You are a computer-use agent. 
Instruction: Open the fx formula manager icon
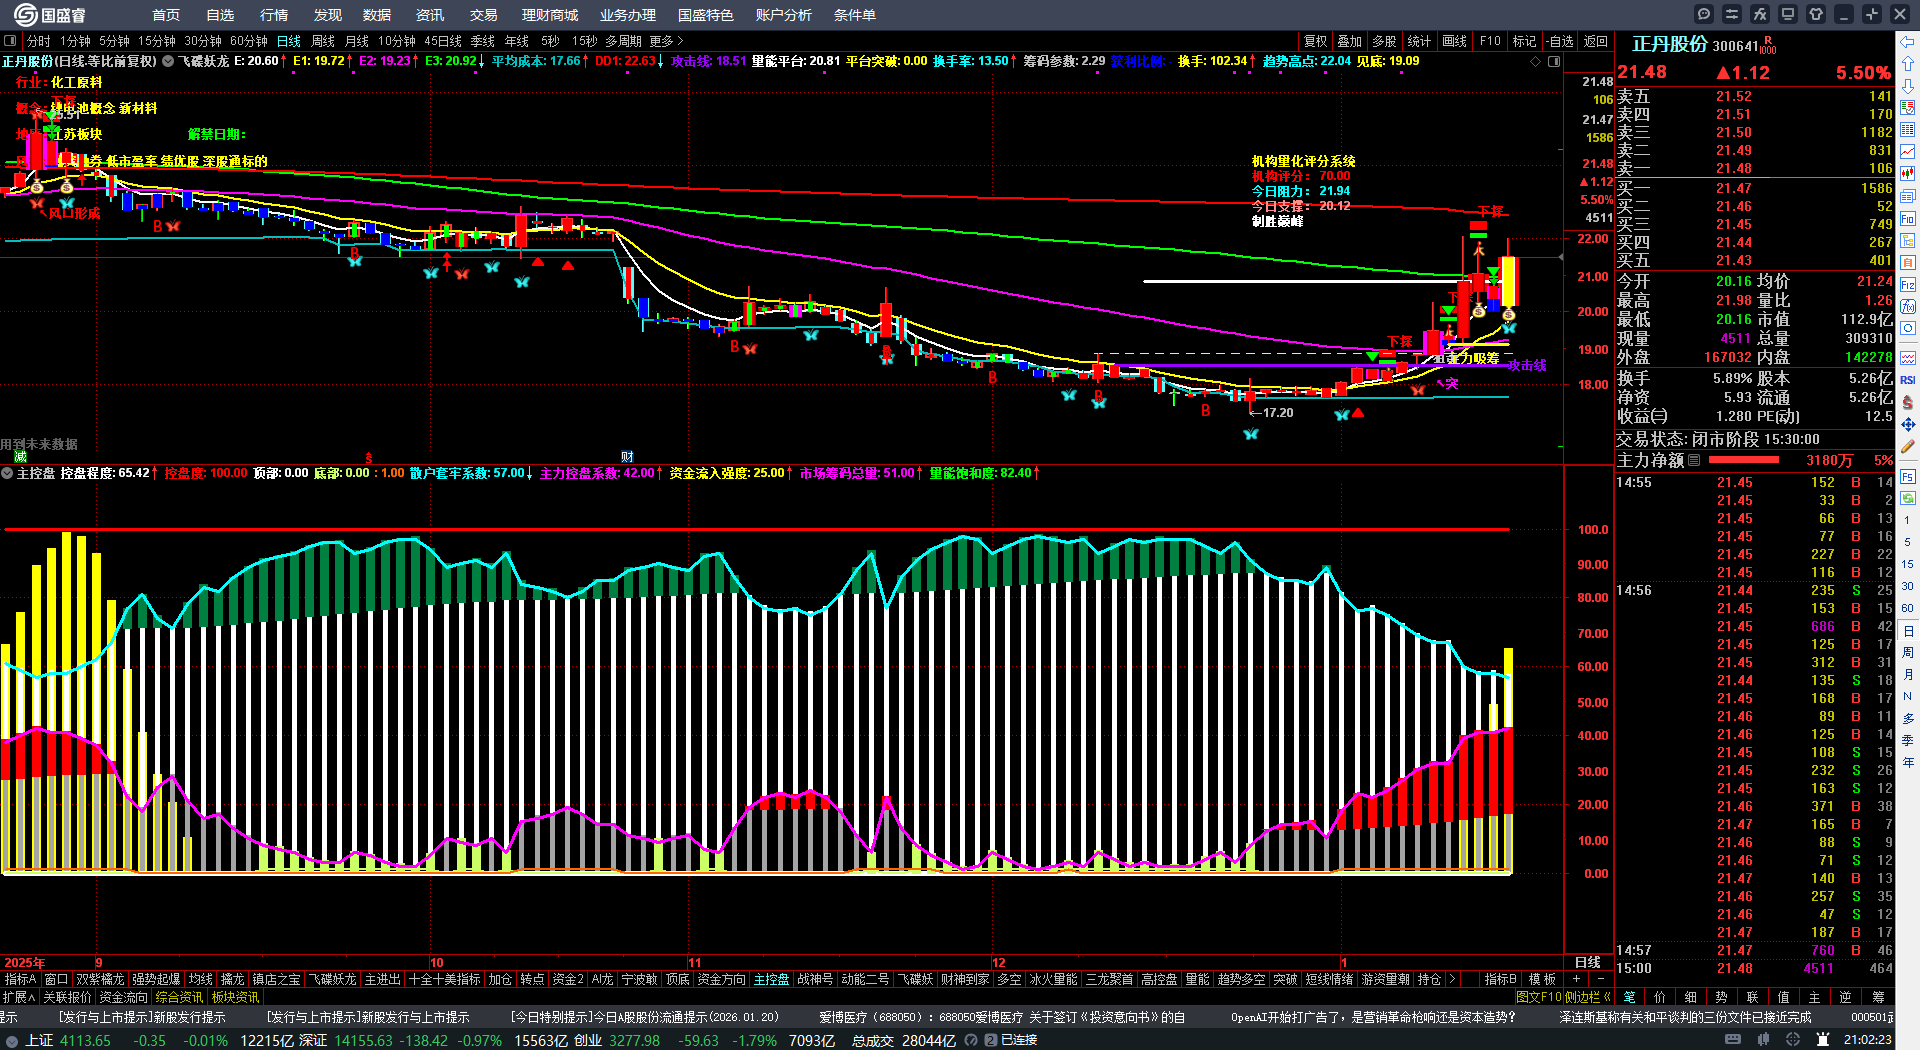[1760, 14]
